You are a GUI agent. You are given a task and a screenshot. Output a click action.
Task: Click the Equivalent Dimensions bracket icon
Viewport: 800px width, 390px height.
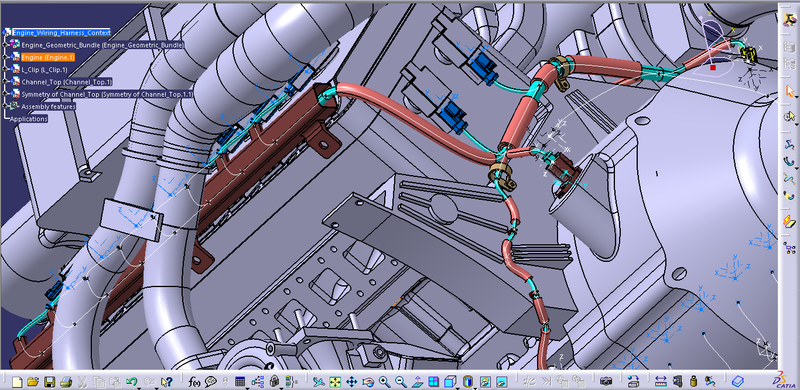click(x=291, y=381)
